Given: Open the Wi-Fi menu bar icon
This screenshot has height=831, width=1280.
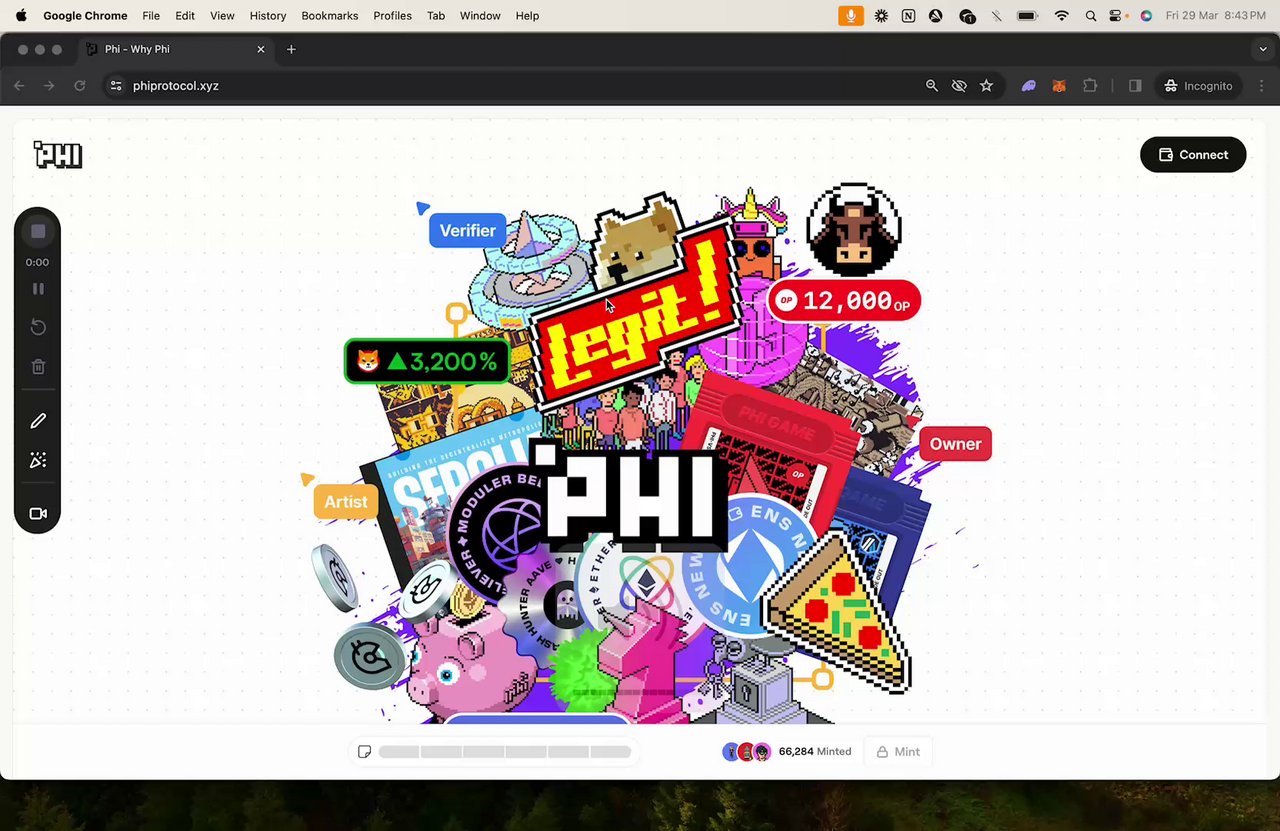Looking at the screenshot, I should (1062, 16).
